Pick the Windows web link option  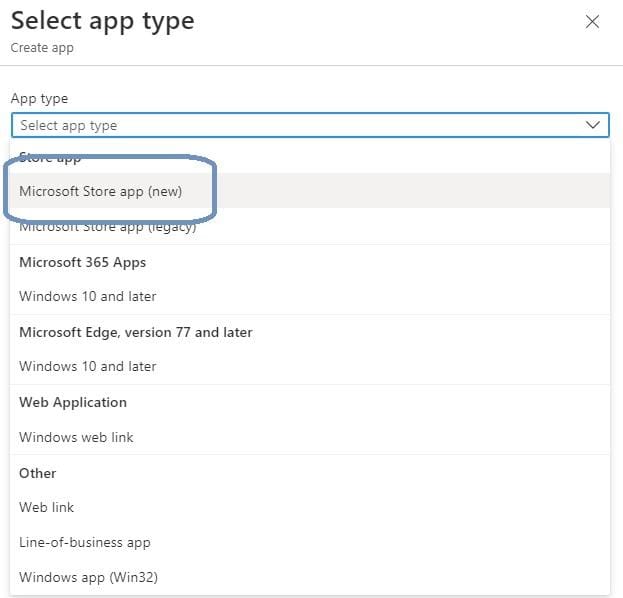tap(76, 437)
